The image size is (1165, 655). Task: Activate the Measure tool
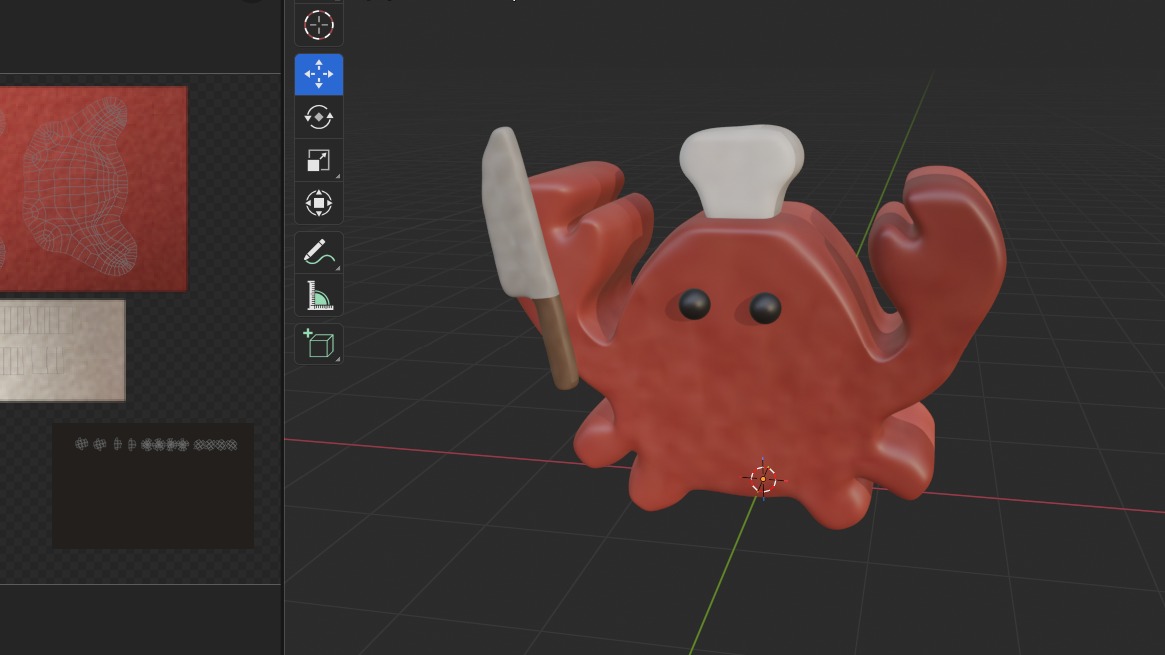318,295
